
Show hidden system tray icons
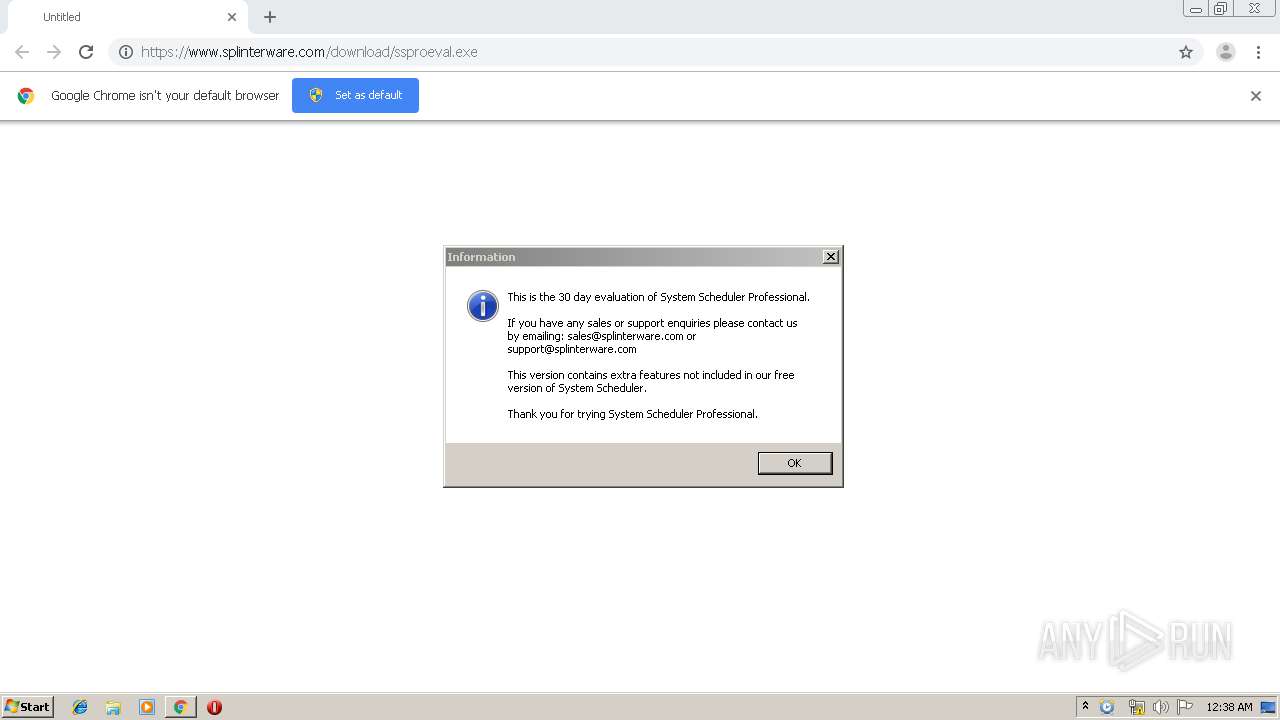pos(1085,707)
